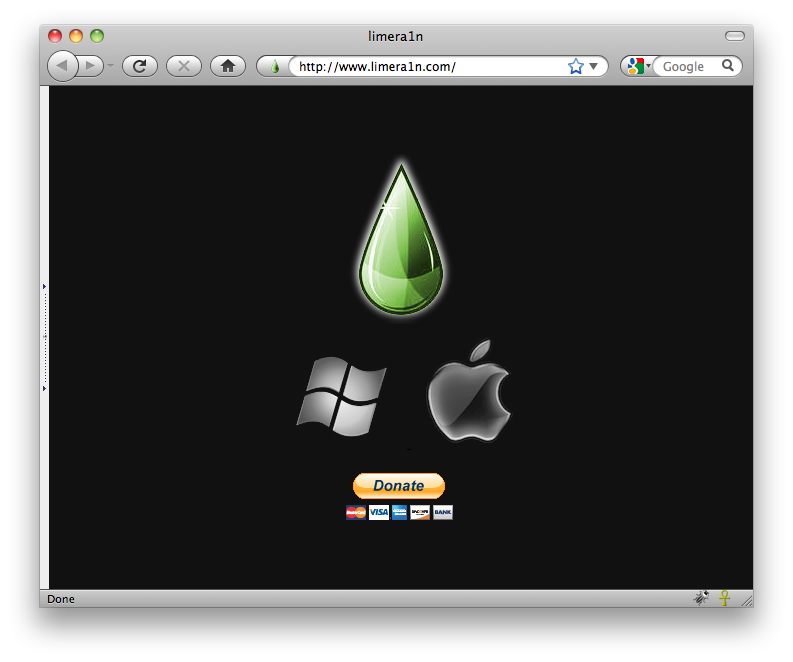Go back with the back arrow button
This screenshot has width=793, height=662.
[62, 66]
